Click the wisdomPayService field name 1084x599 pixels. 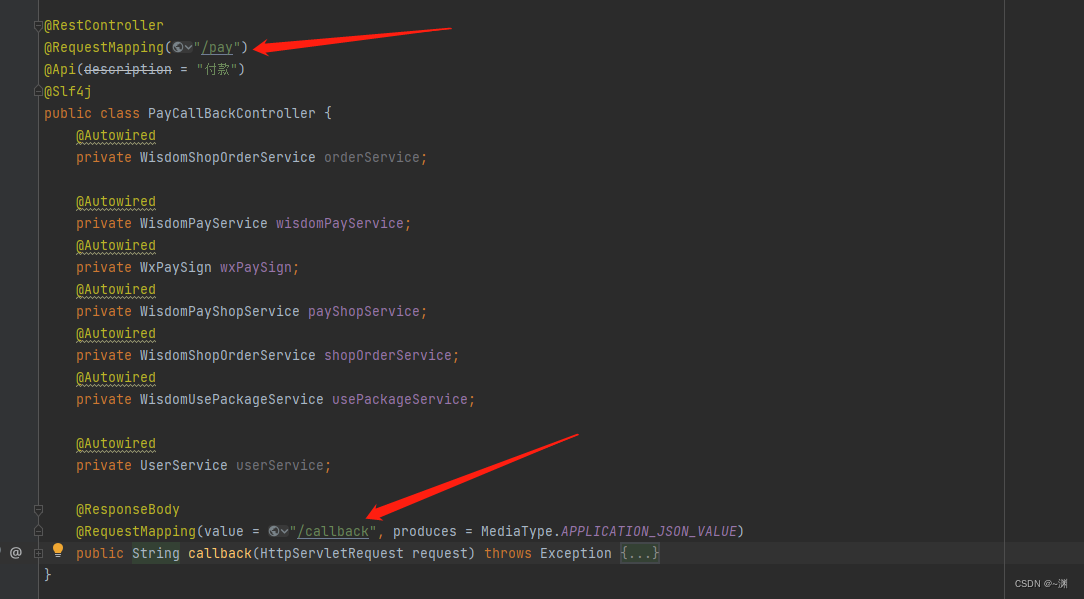point(339,223)
